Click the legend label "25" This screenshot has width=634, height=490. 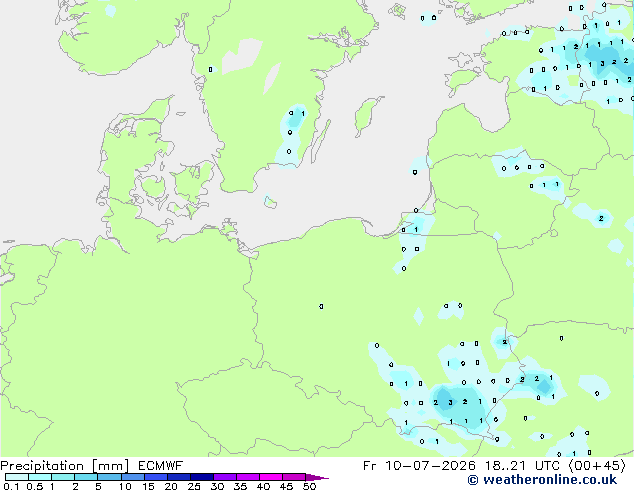pyautogui.click(x=194, y=486)
